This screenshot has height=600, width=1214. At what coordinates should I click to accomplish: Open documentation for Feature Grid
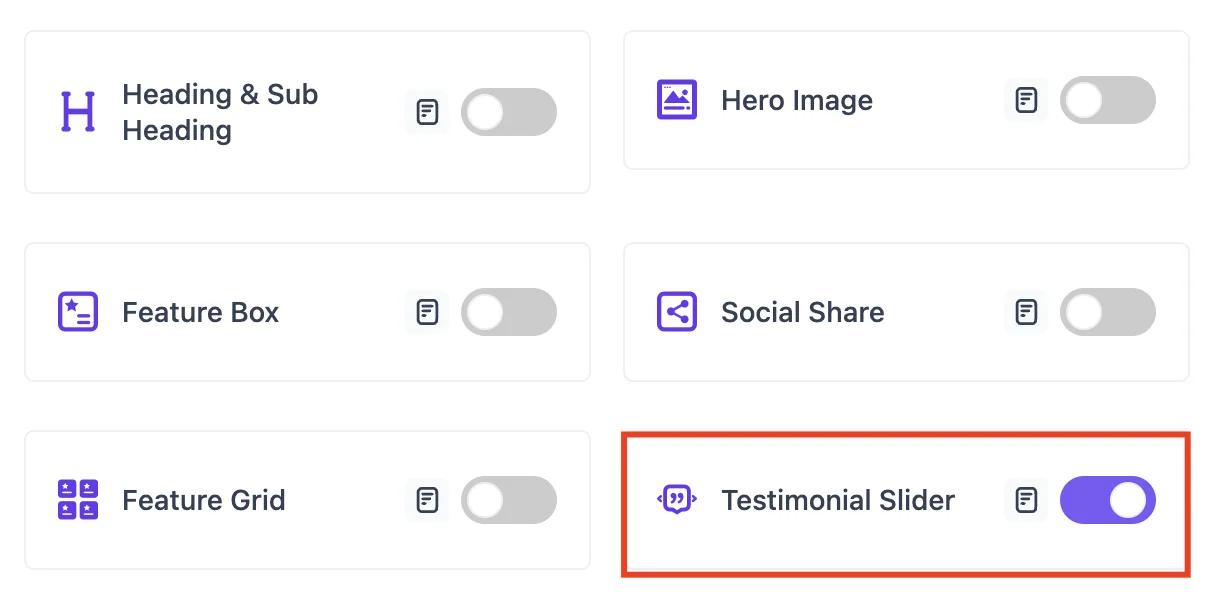pos(427,500)
